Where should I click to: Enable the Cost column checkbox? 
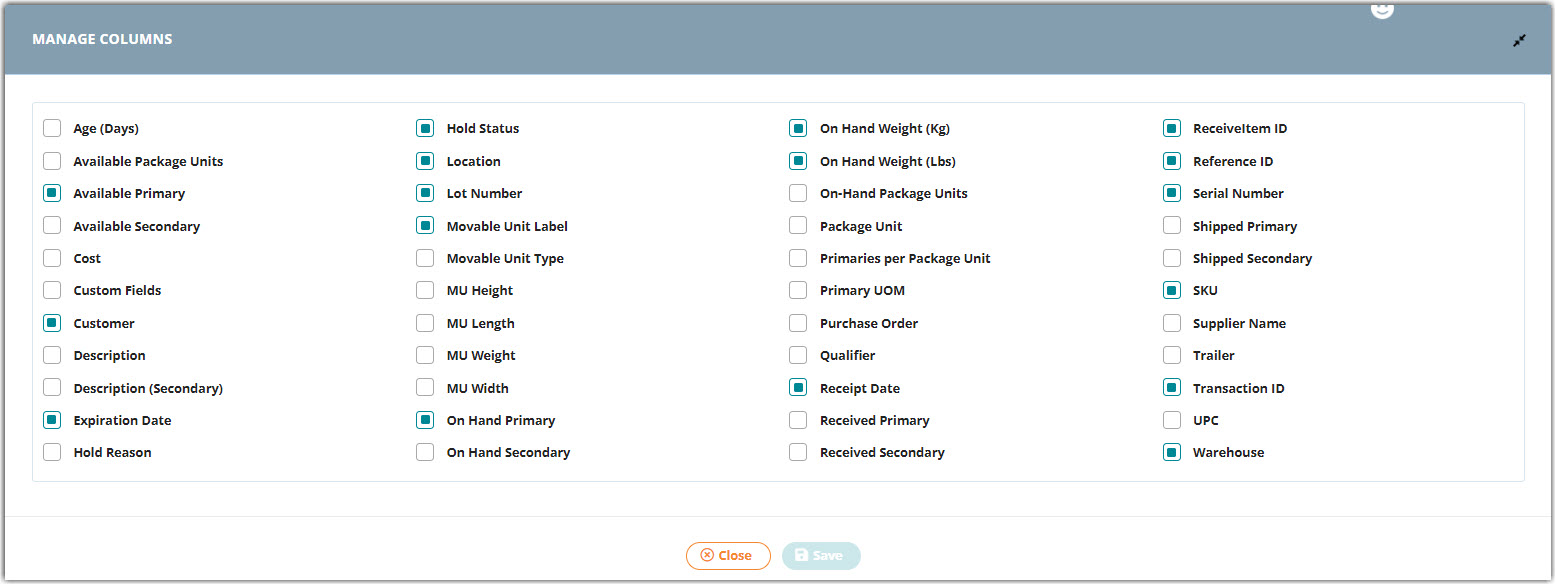tap(52, 258)
